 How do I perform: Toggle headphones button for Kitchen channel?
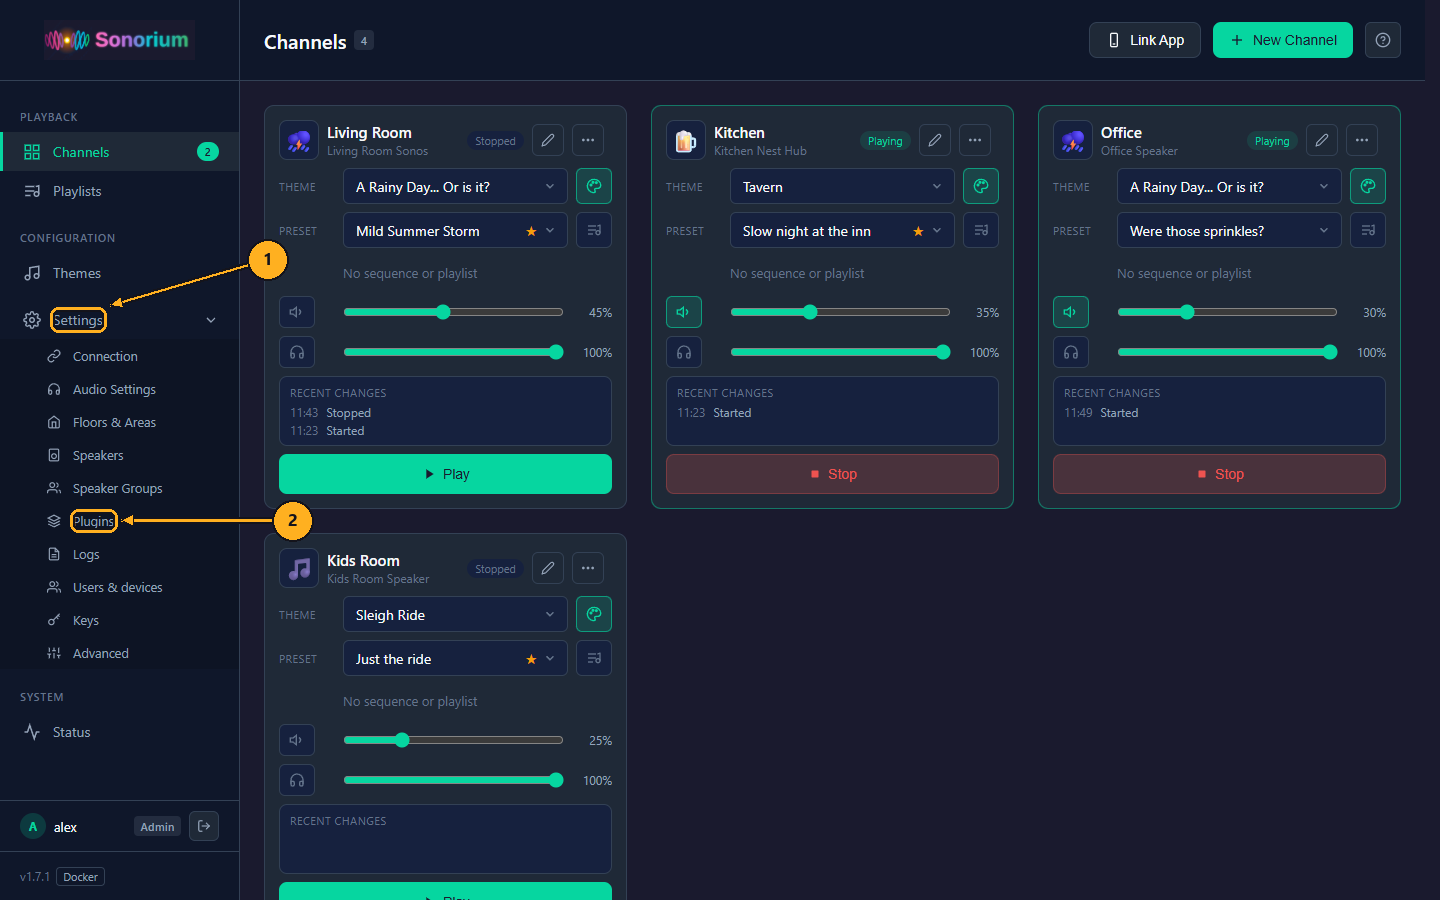pos(684,352)
